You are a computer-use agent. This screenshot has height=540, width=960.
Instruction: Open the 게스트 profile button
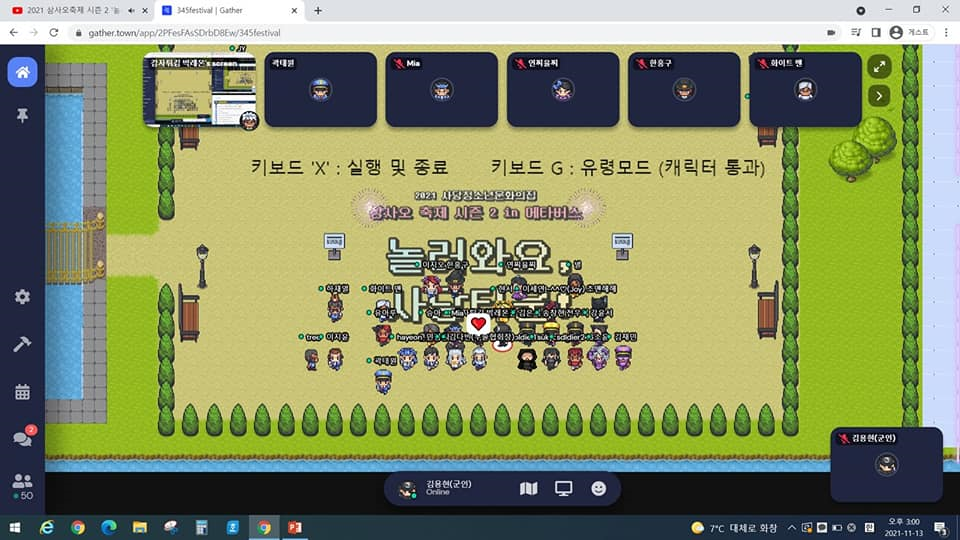pos(910,32)
